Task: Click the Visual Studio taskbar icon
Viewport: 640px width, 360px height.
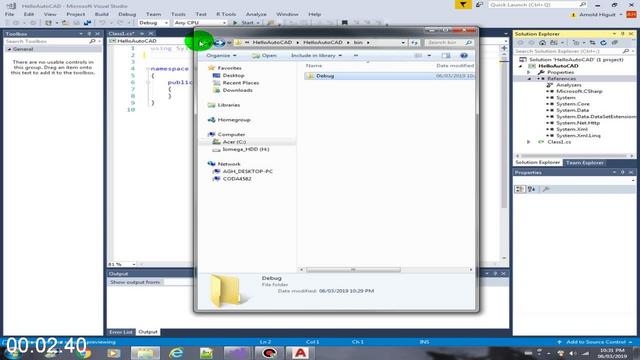Action: 237,353
